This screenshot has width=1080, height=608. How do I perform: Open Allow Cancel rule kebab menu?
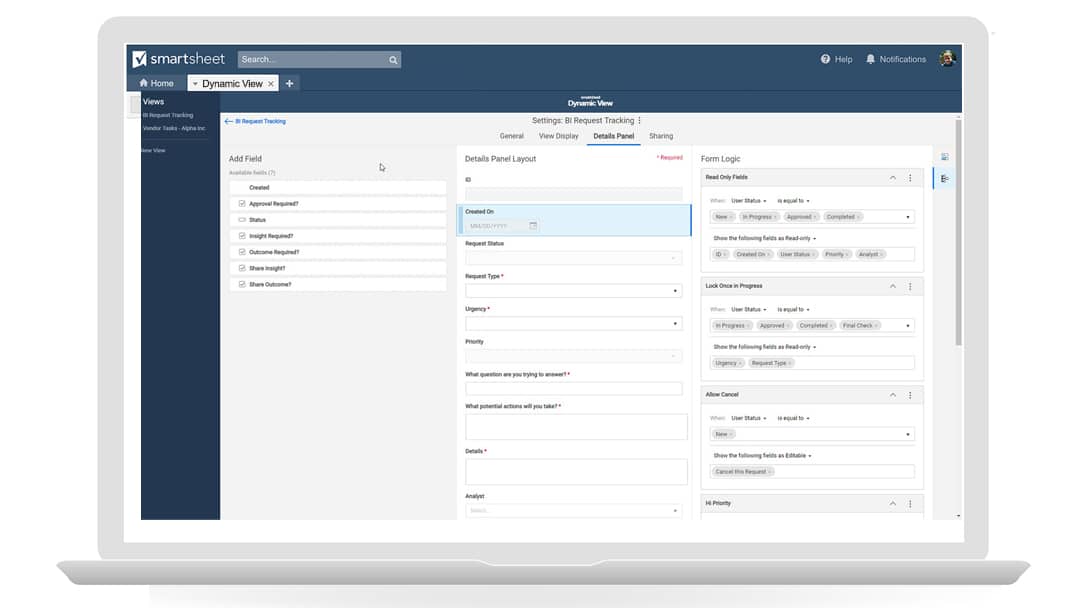[x=910, y=395]
